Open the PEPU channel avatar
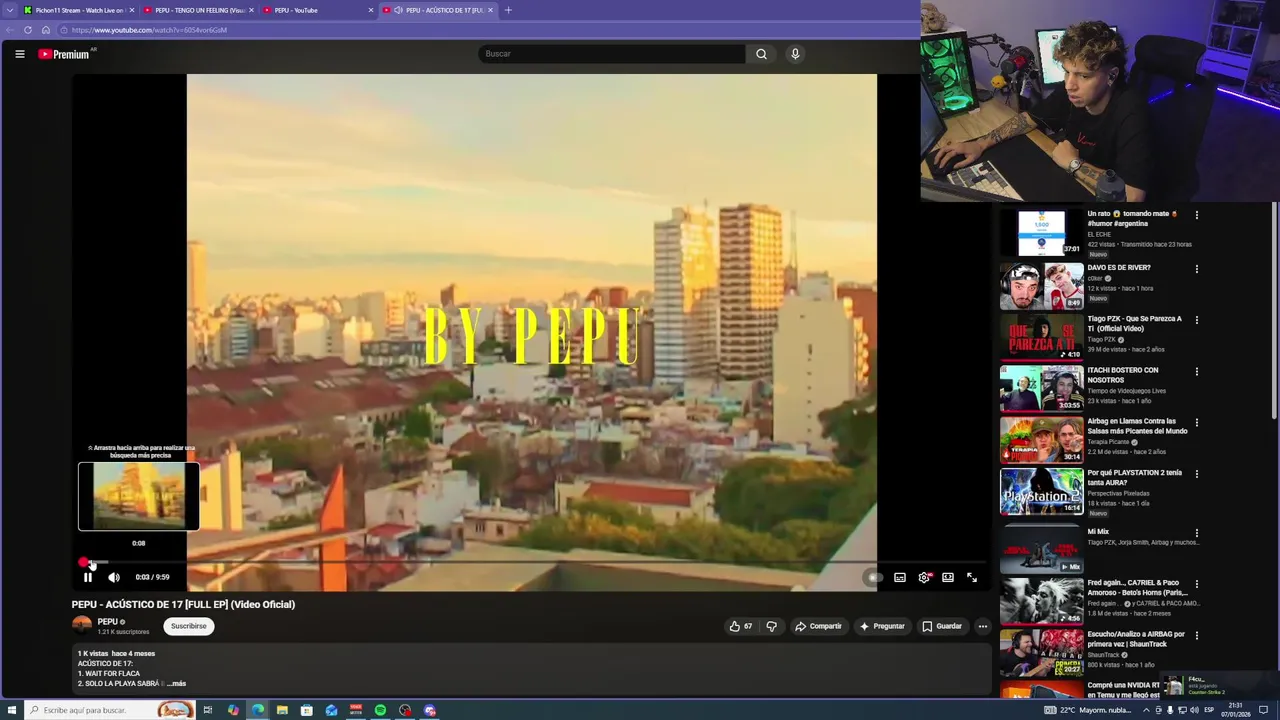 tap(82, 626)
